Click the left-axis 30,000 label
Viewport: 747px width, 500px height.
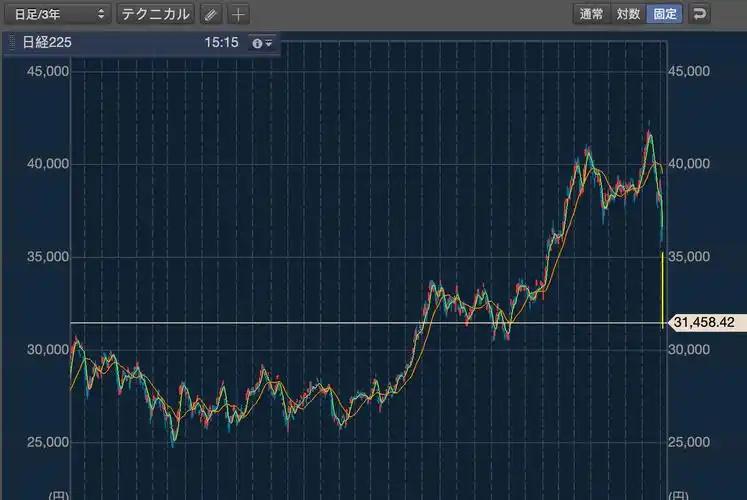pos(48,350)
